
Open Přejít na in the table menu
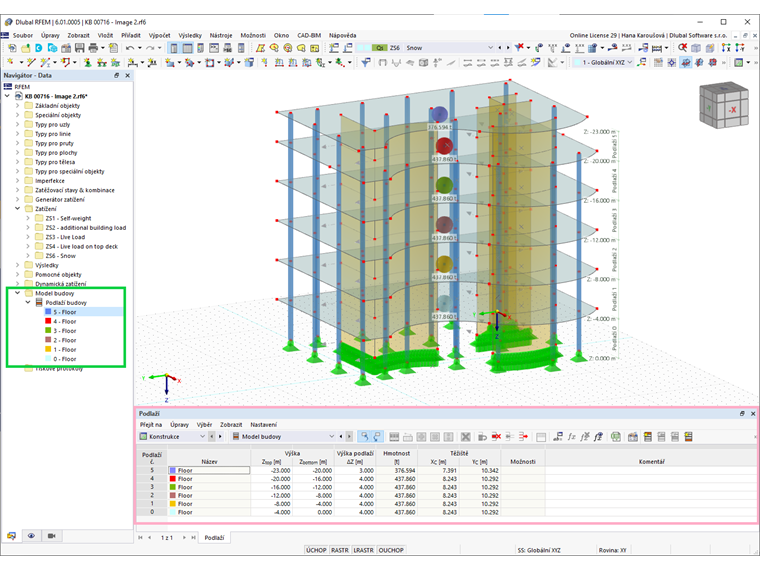pos(151,425)
